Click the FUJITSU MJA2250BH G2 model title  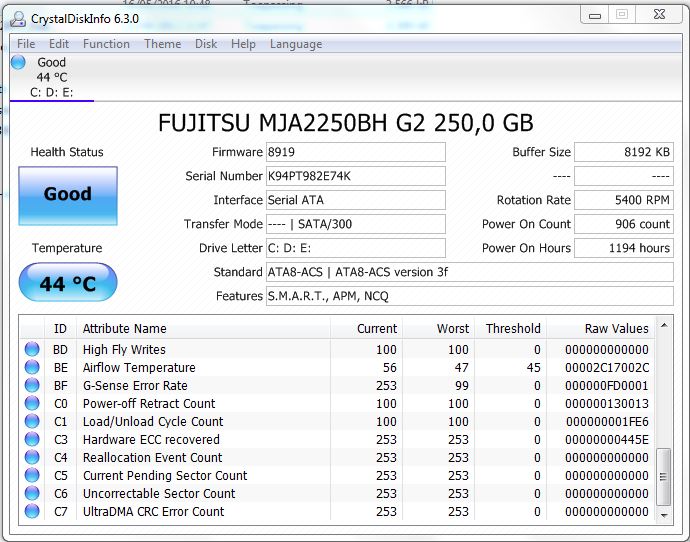[x=345, y=123]
